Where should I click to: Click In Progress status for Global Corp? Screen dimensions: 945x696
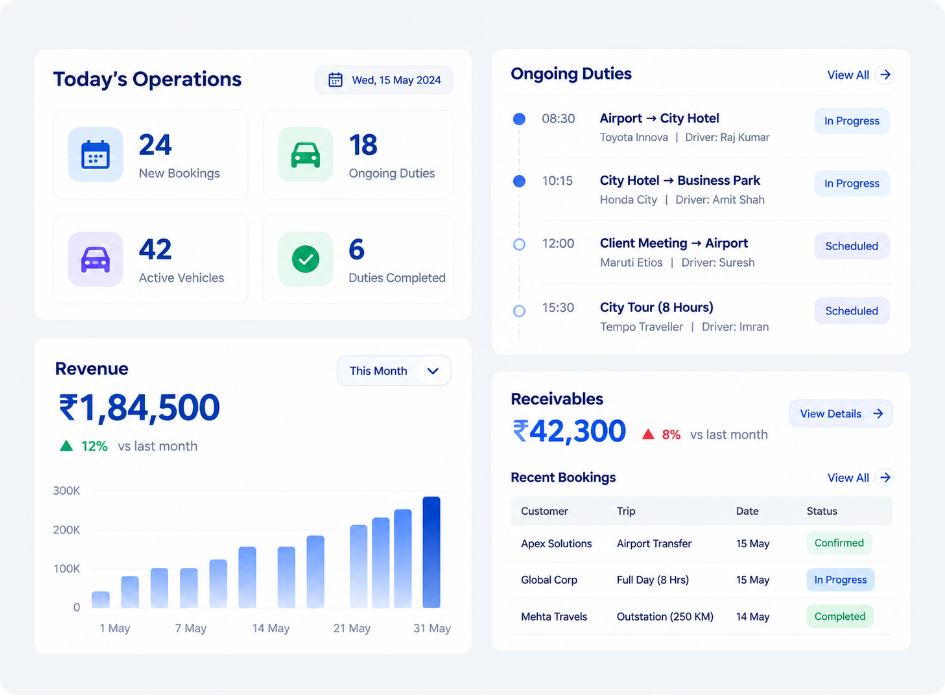(840, 580)
